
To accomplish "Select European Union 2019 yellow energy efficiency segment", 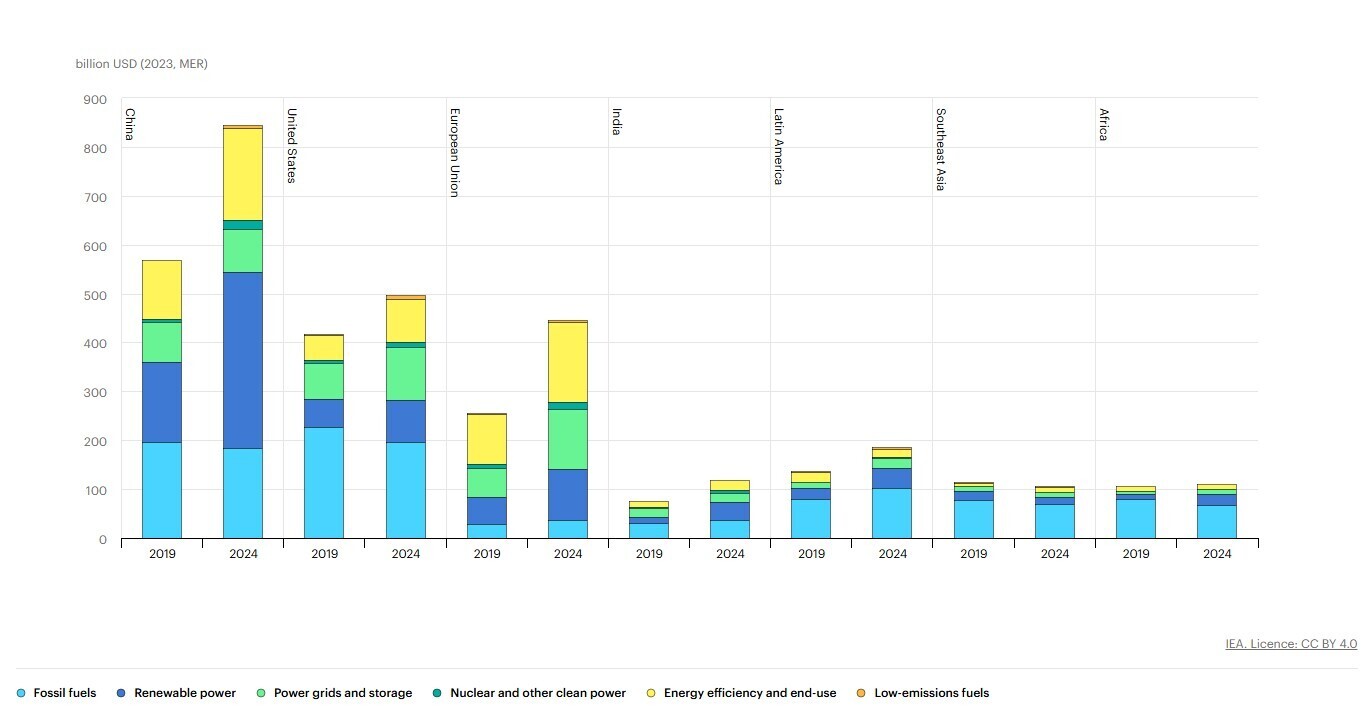I will (487, 439).
